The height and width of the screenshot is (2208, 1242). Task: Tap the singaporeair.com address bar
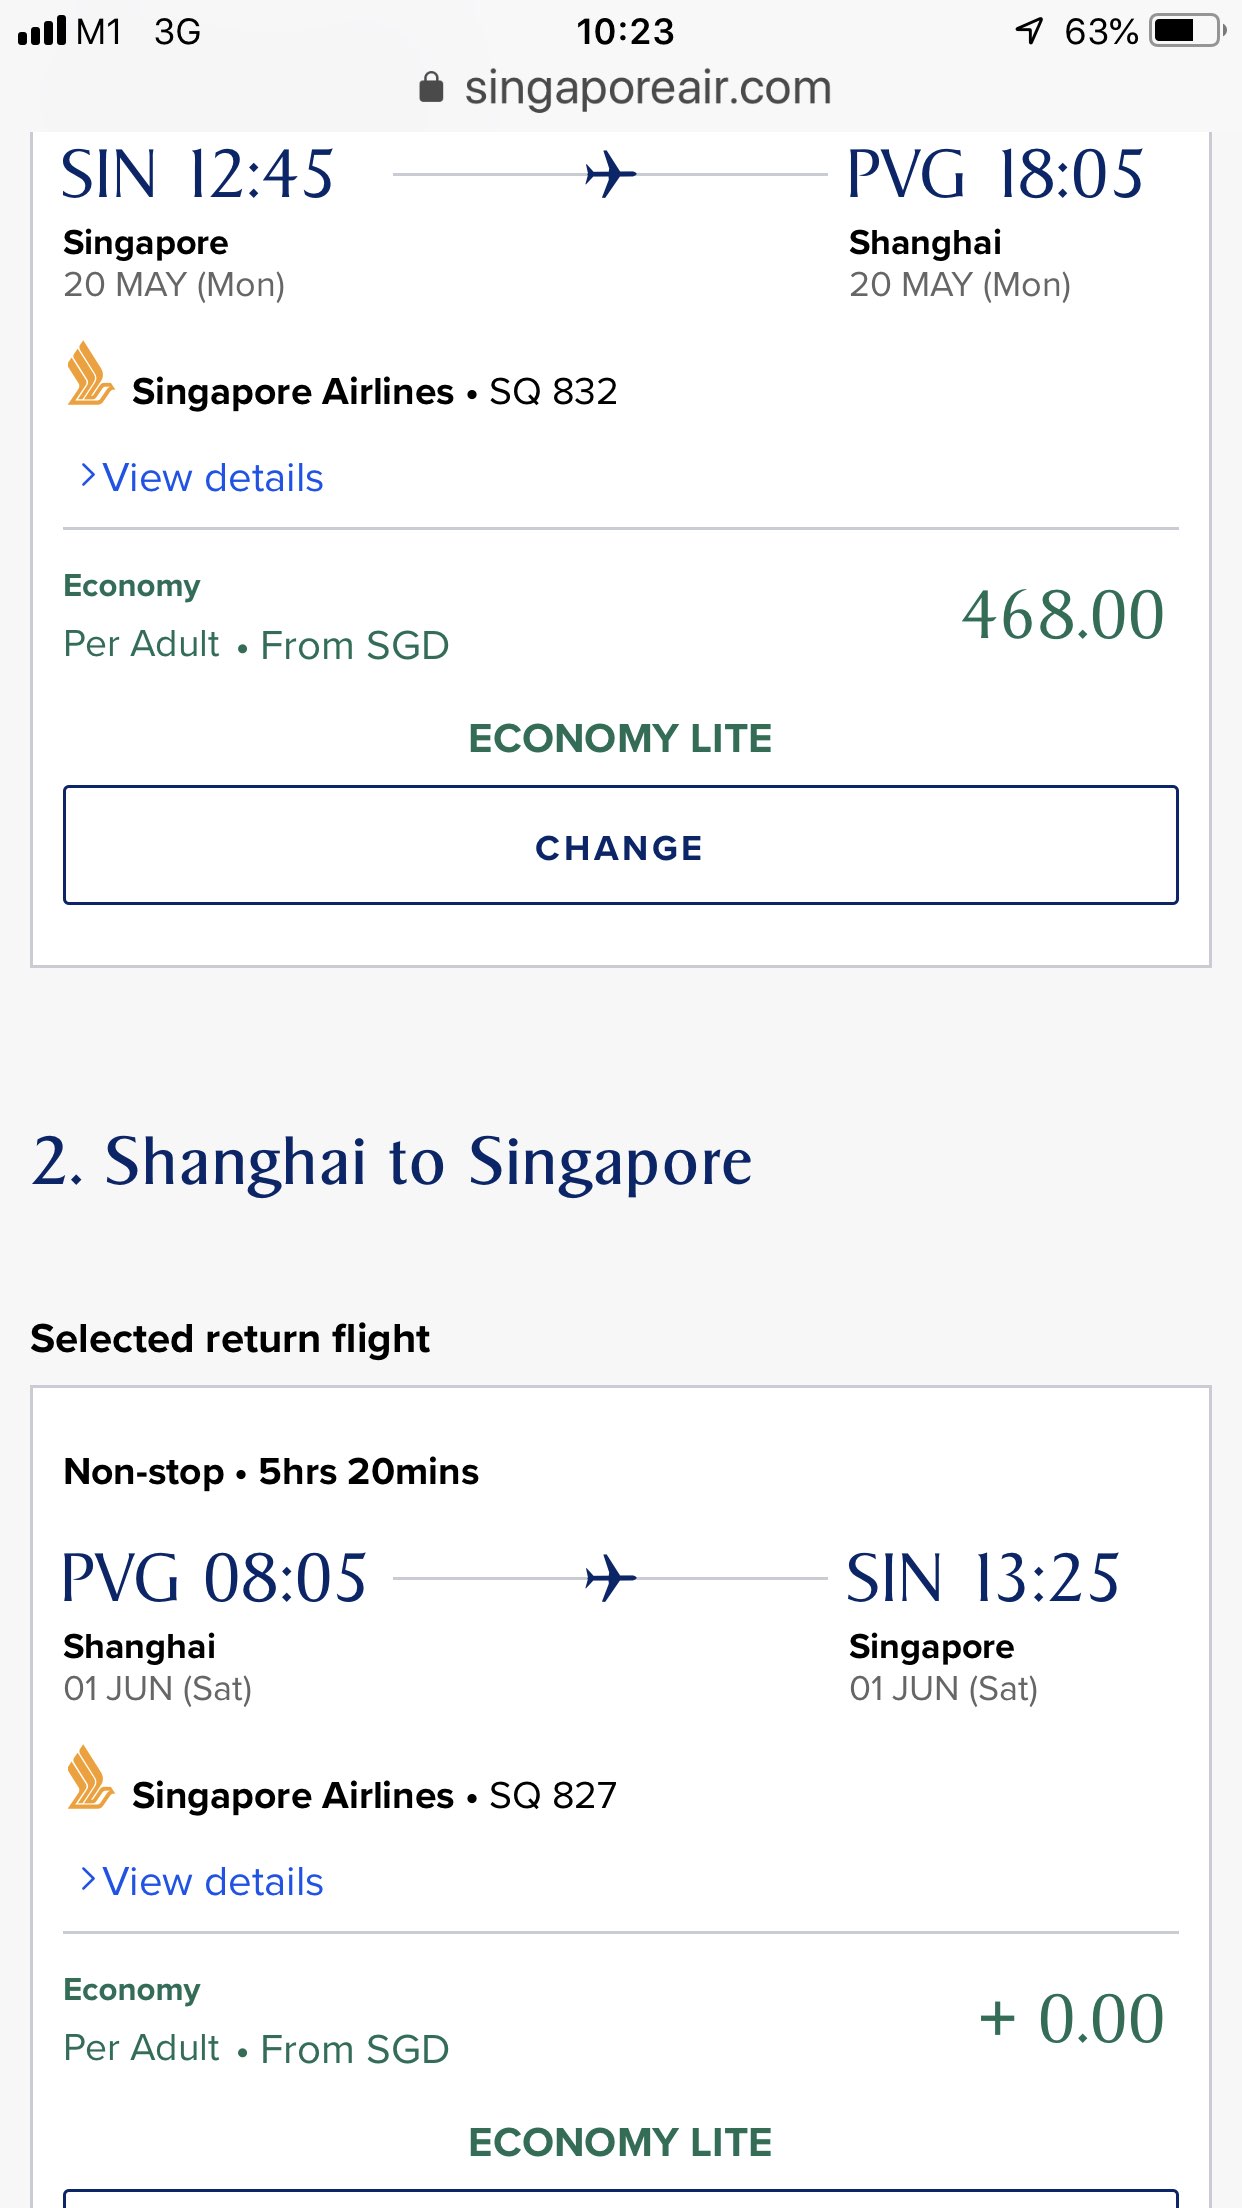[x=647, y=88]
